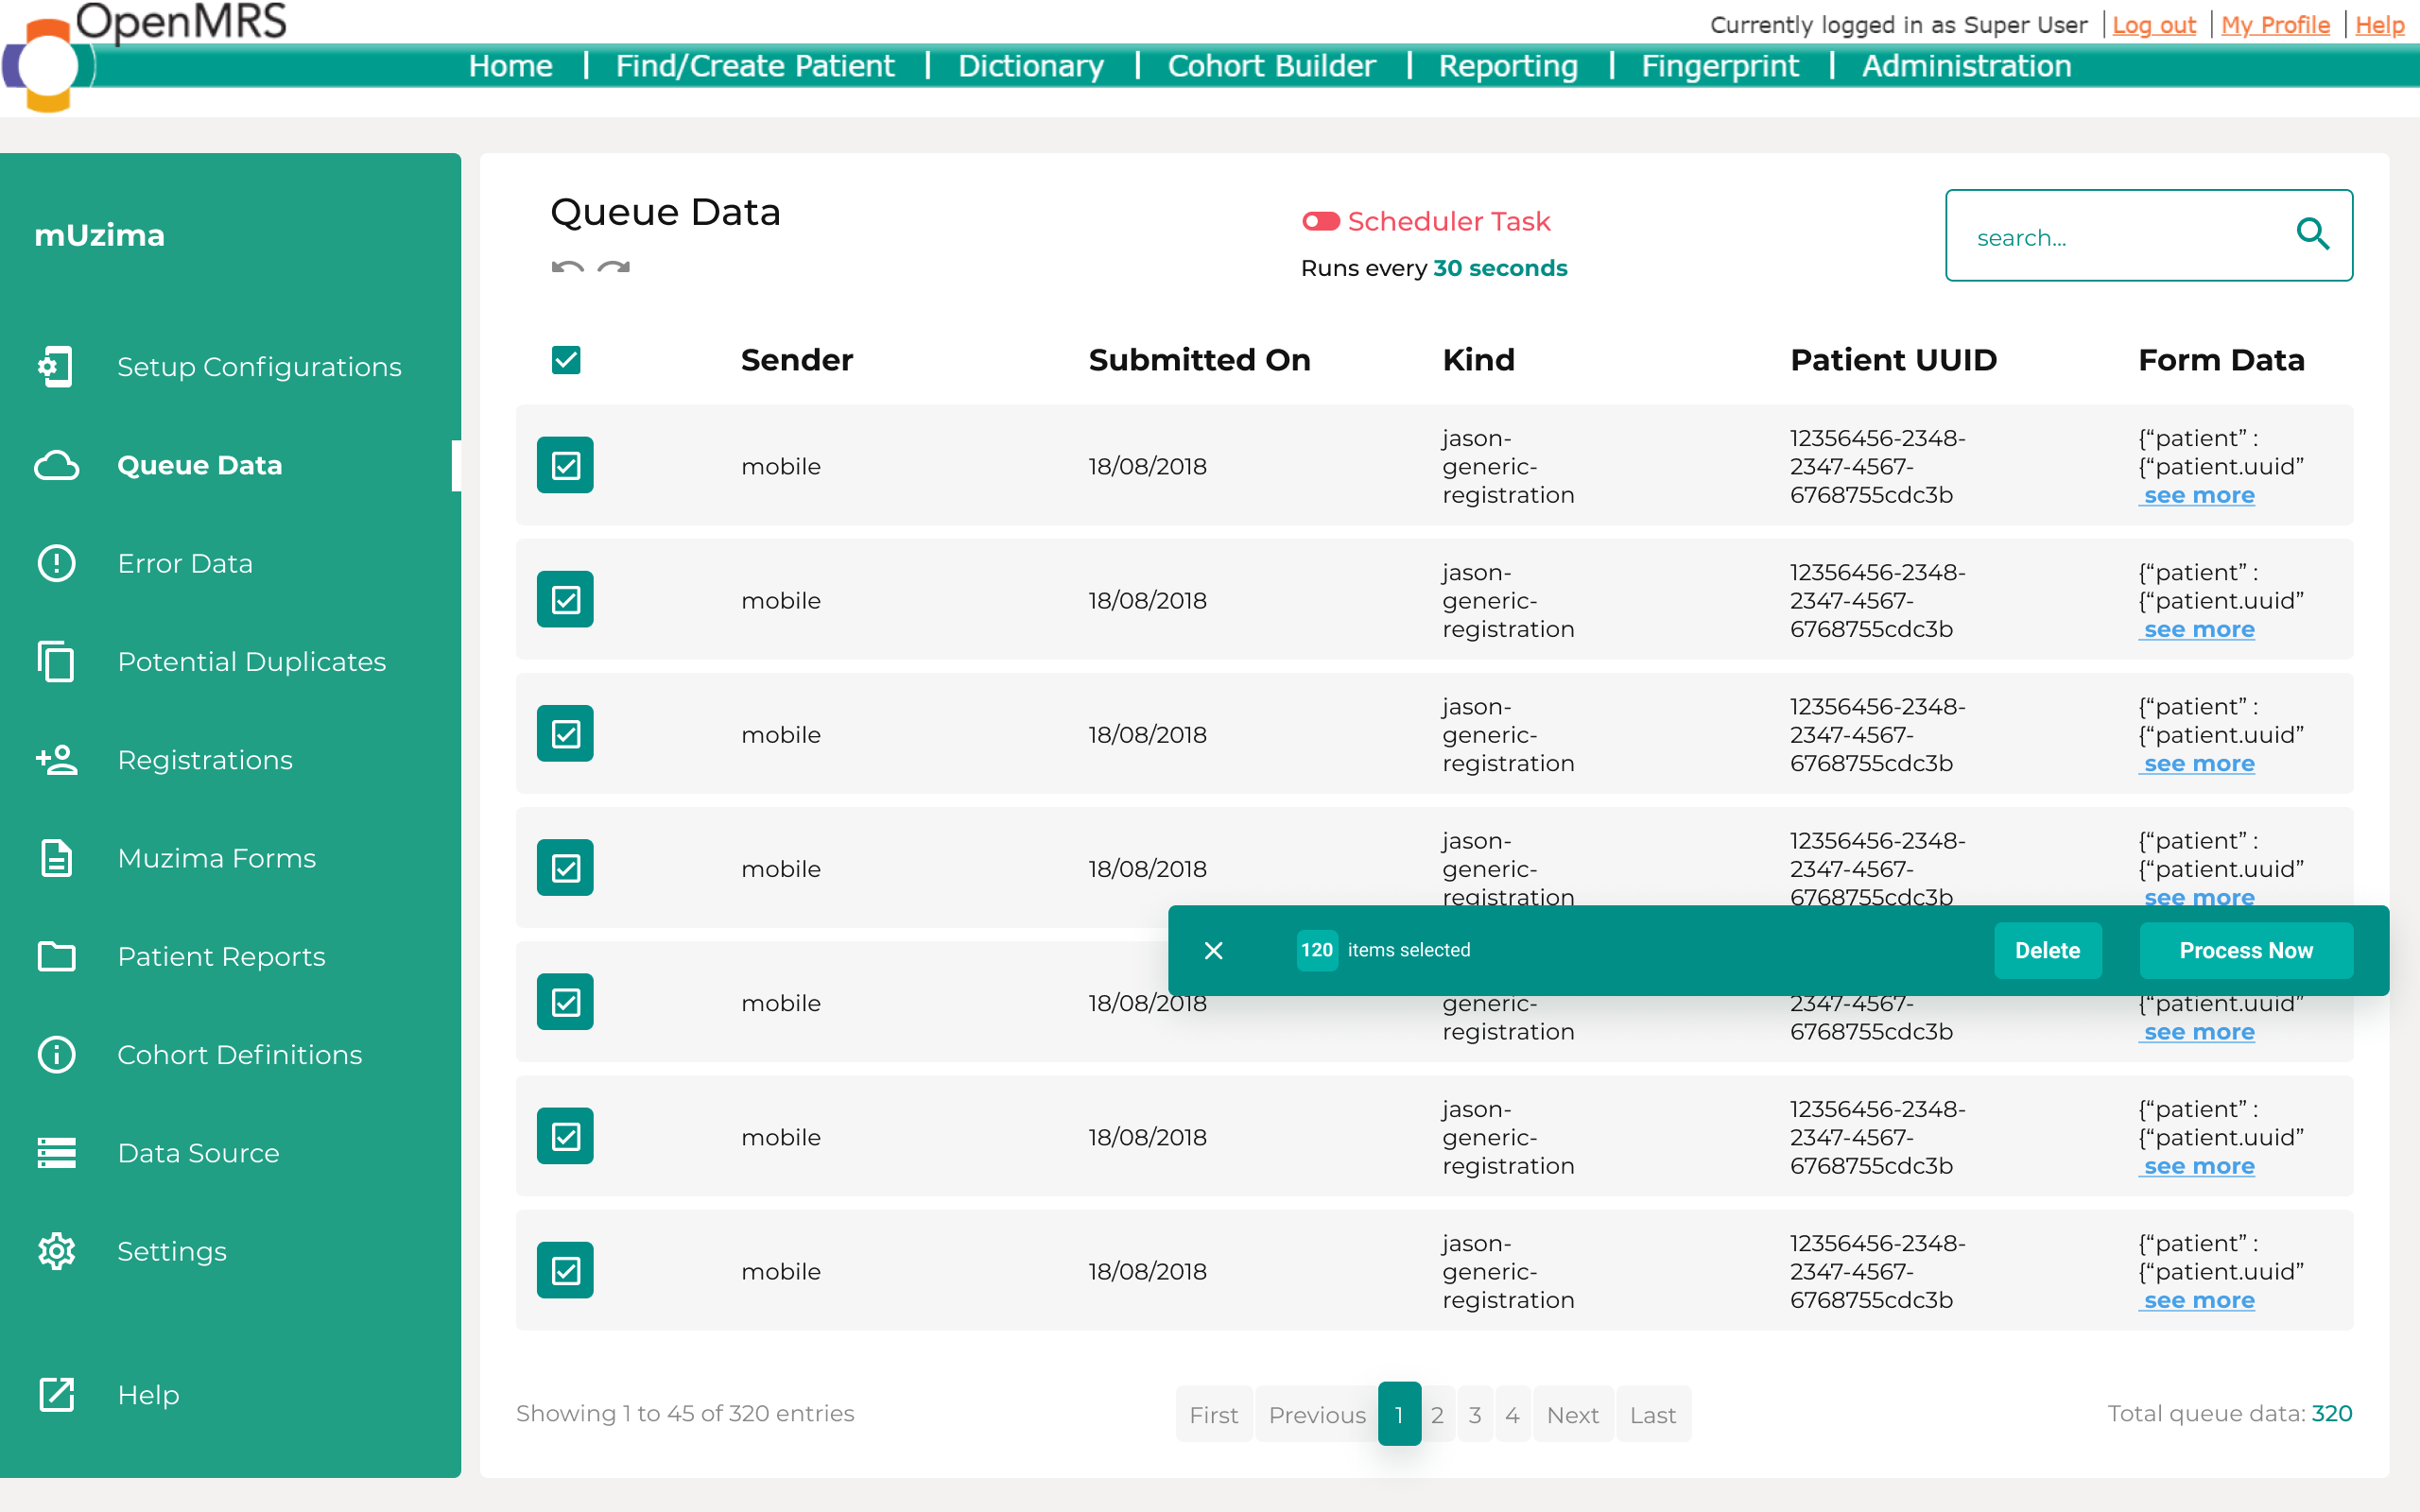Click the Sender column header
The width and height of the screenshot is (2420, 1512).
pyautogui.click(x=797, y=360)
